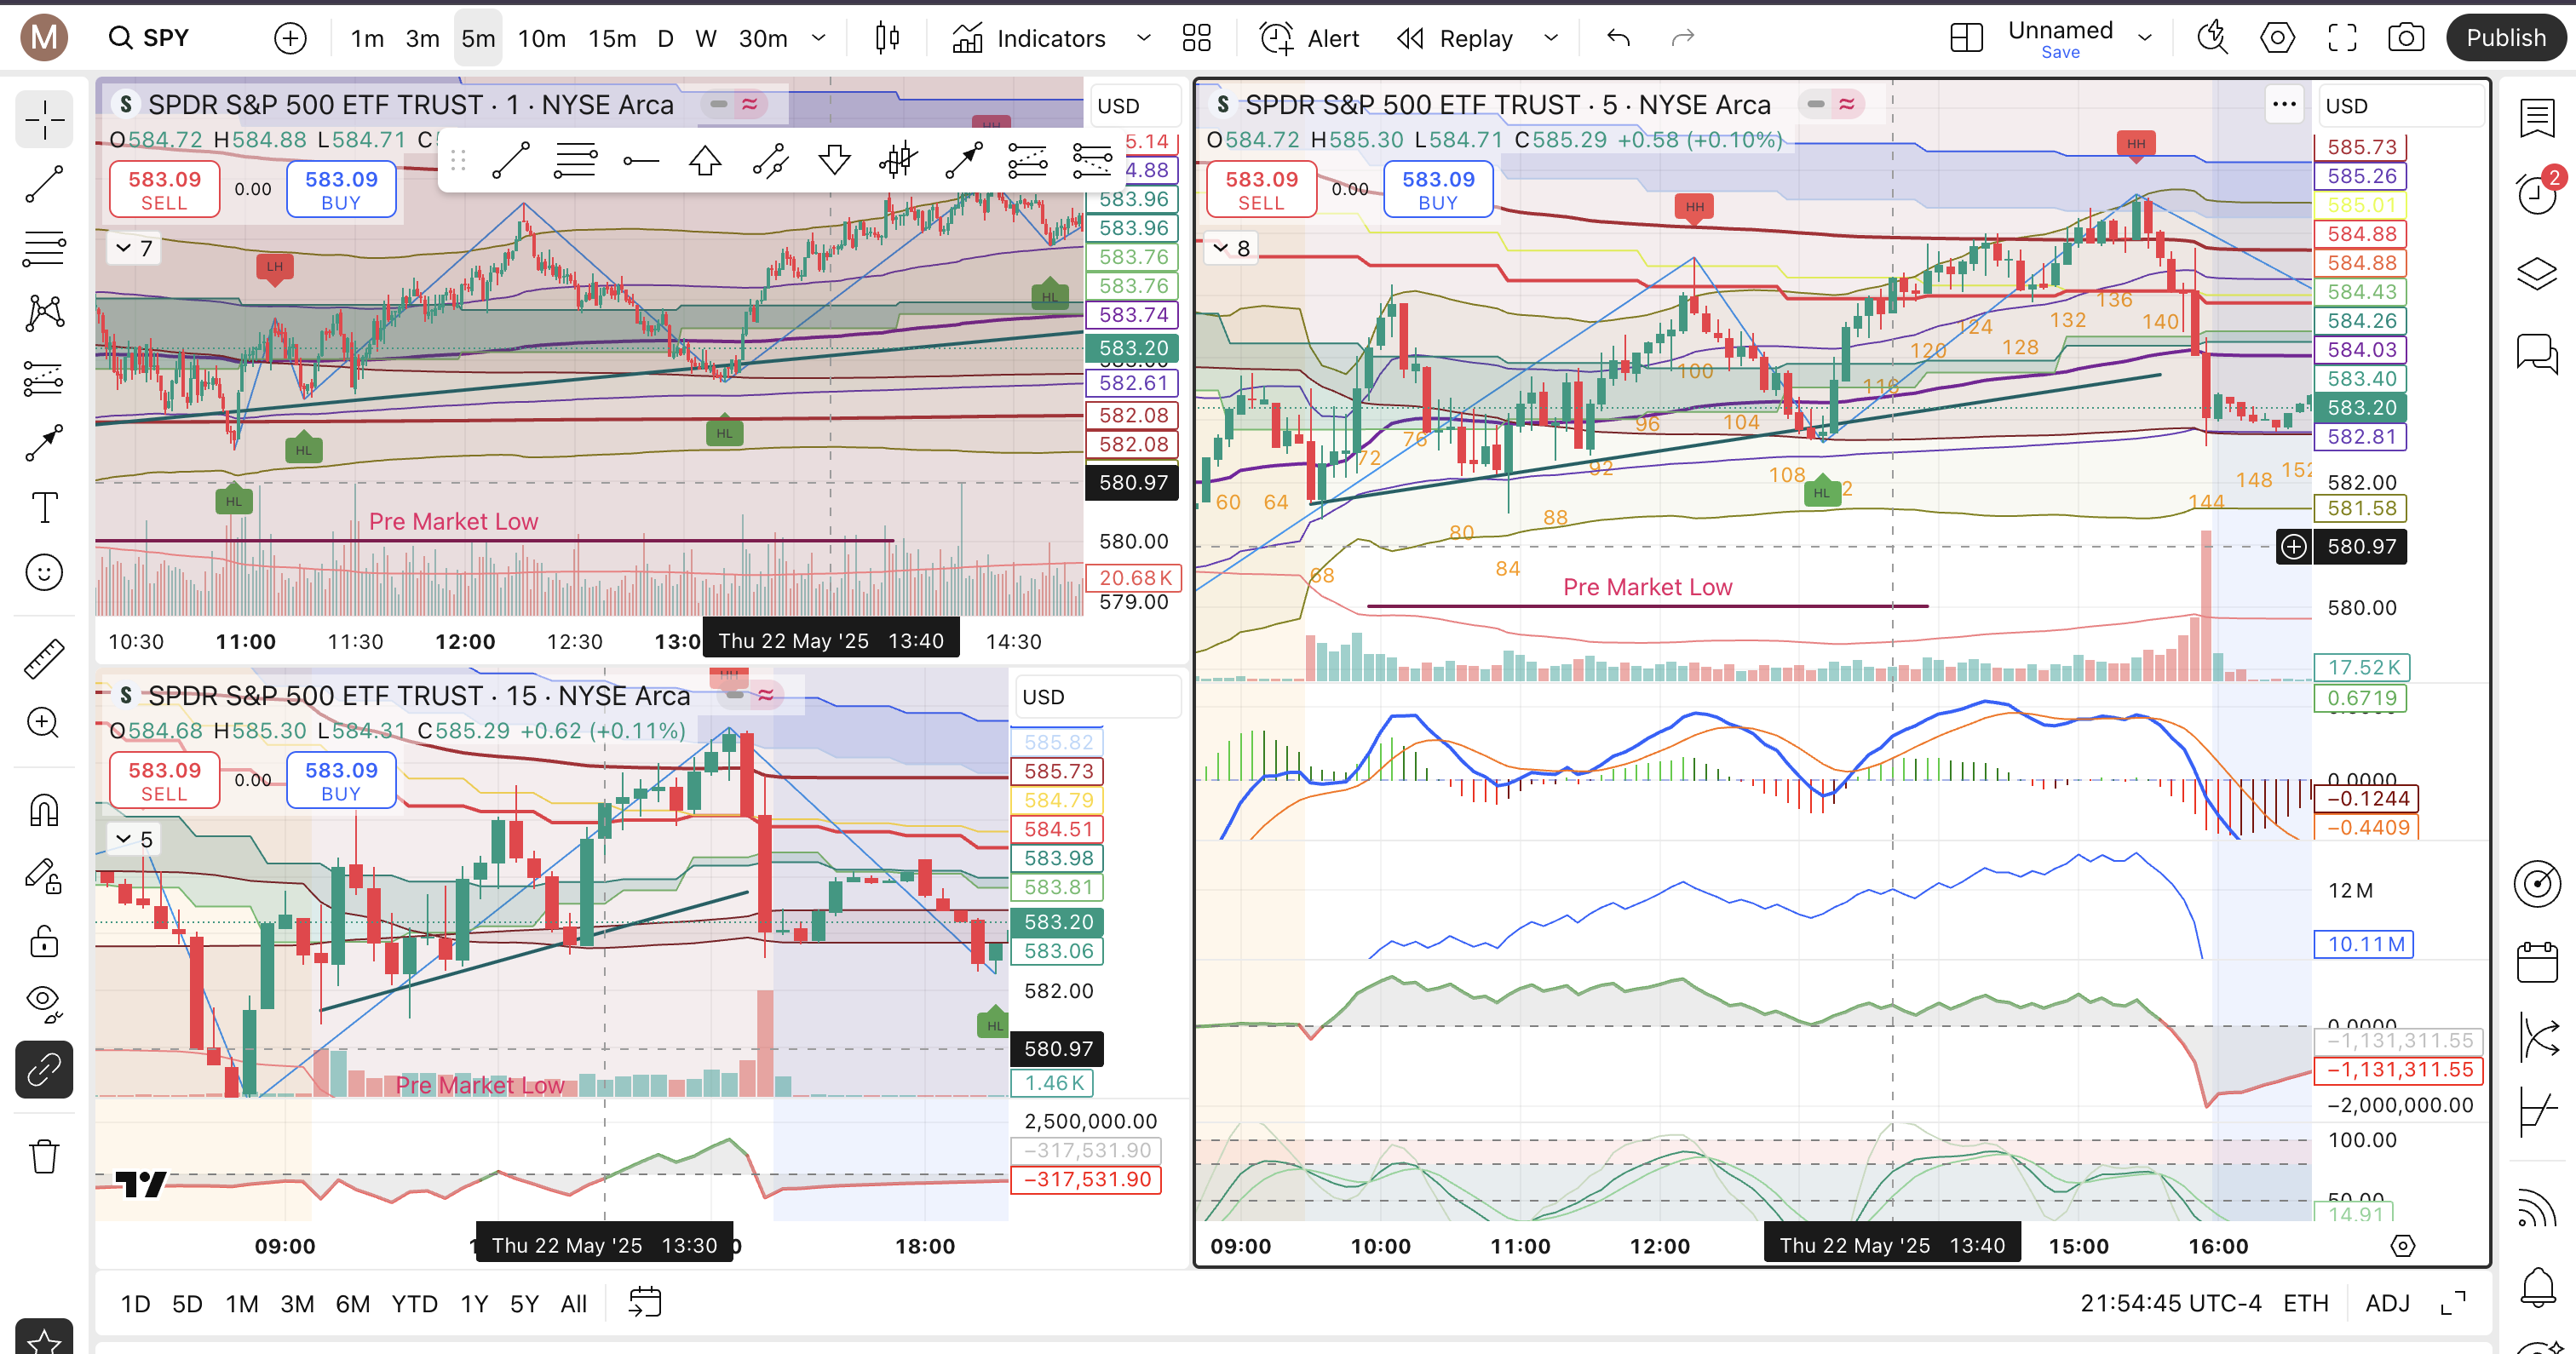Toggle extended trading hours ETH
2576x1354 pixels.
click(2305, 1303)
